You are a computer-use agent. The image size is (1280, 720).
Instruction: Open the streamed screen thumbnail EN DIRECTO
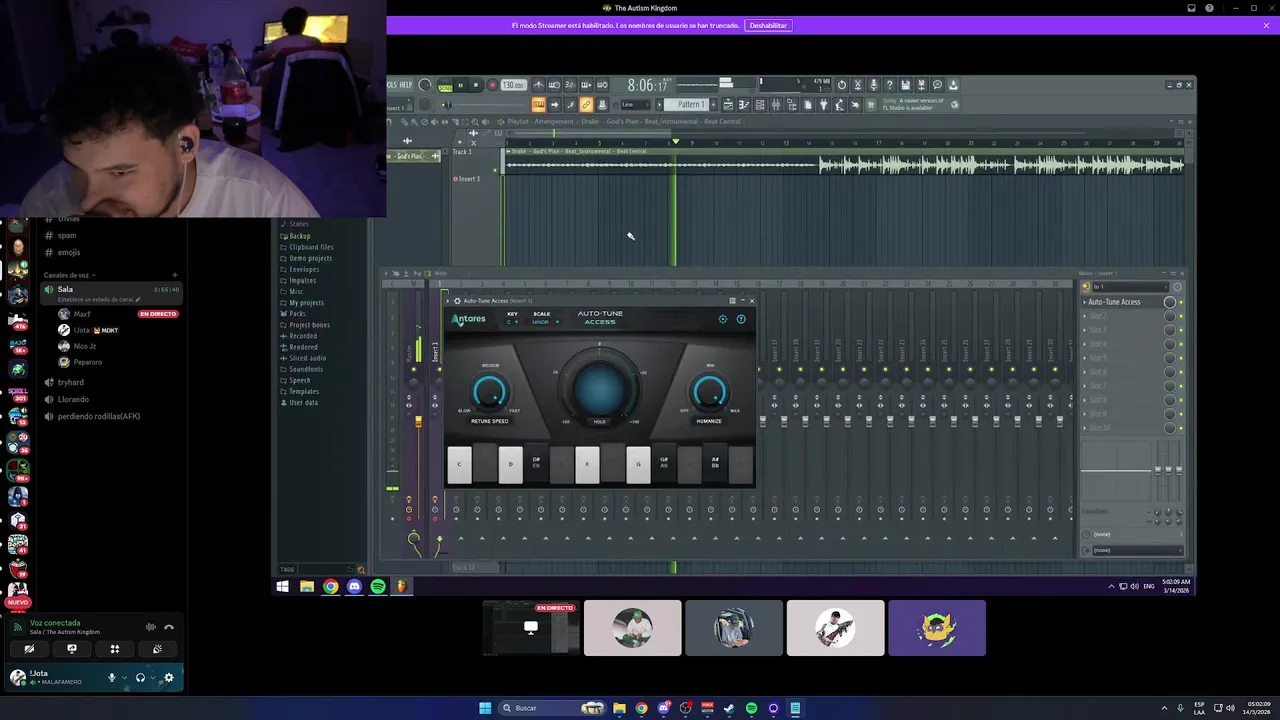[x=531, y=628]
